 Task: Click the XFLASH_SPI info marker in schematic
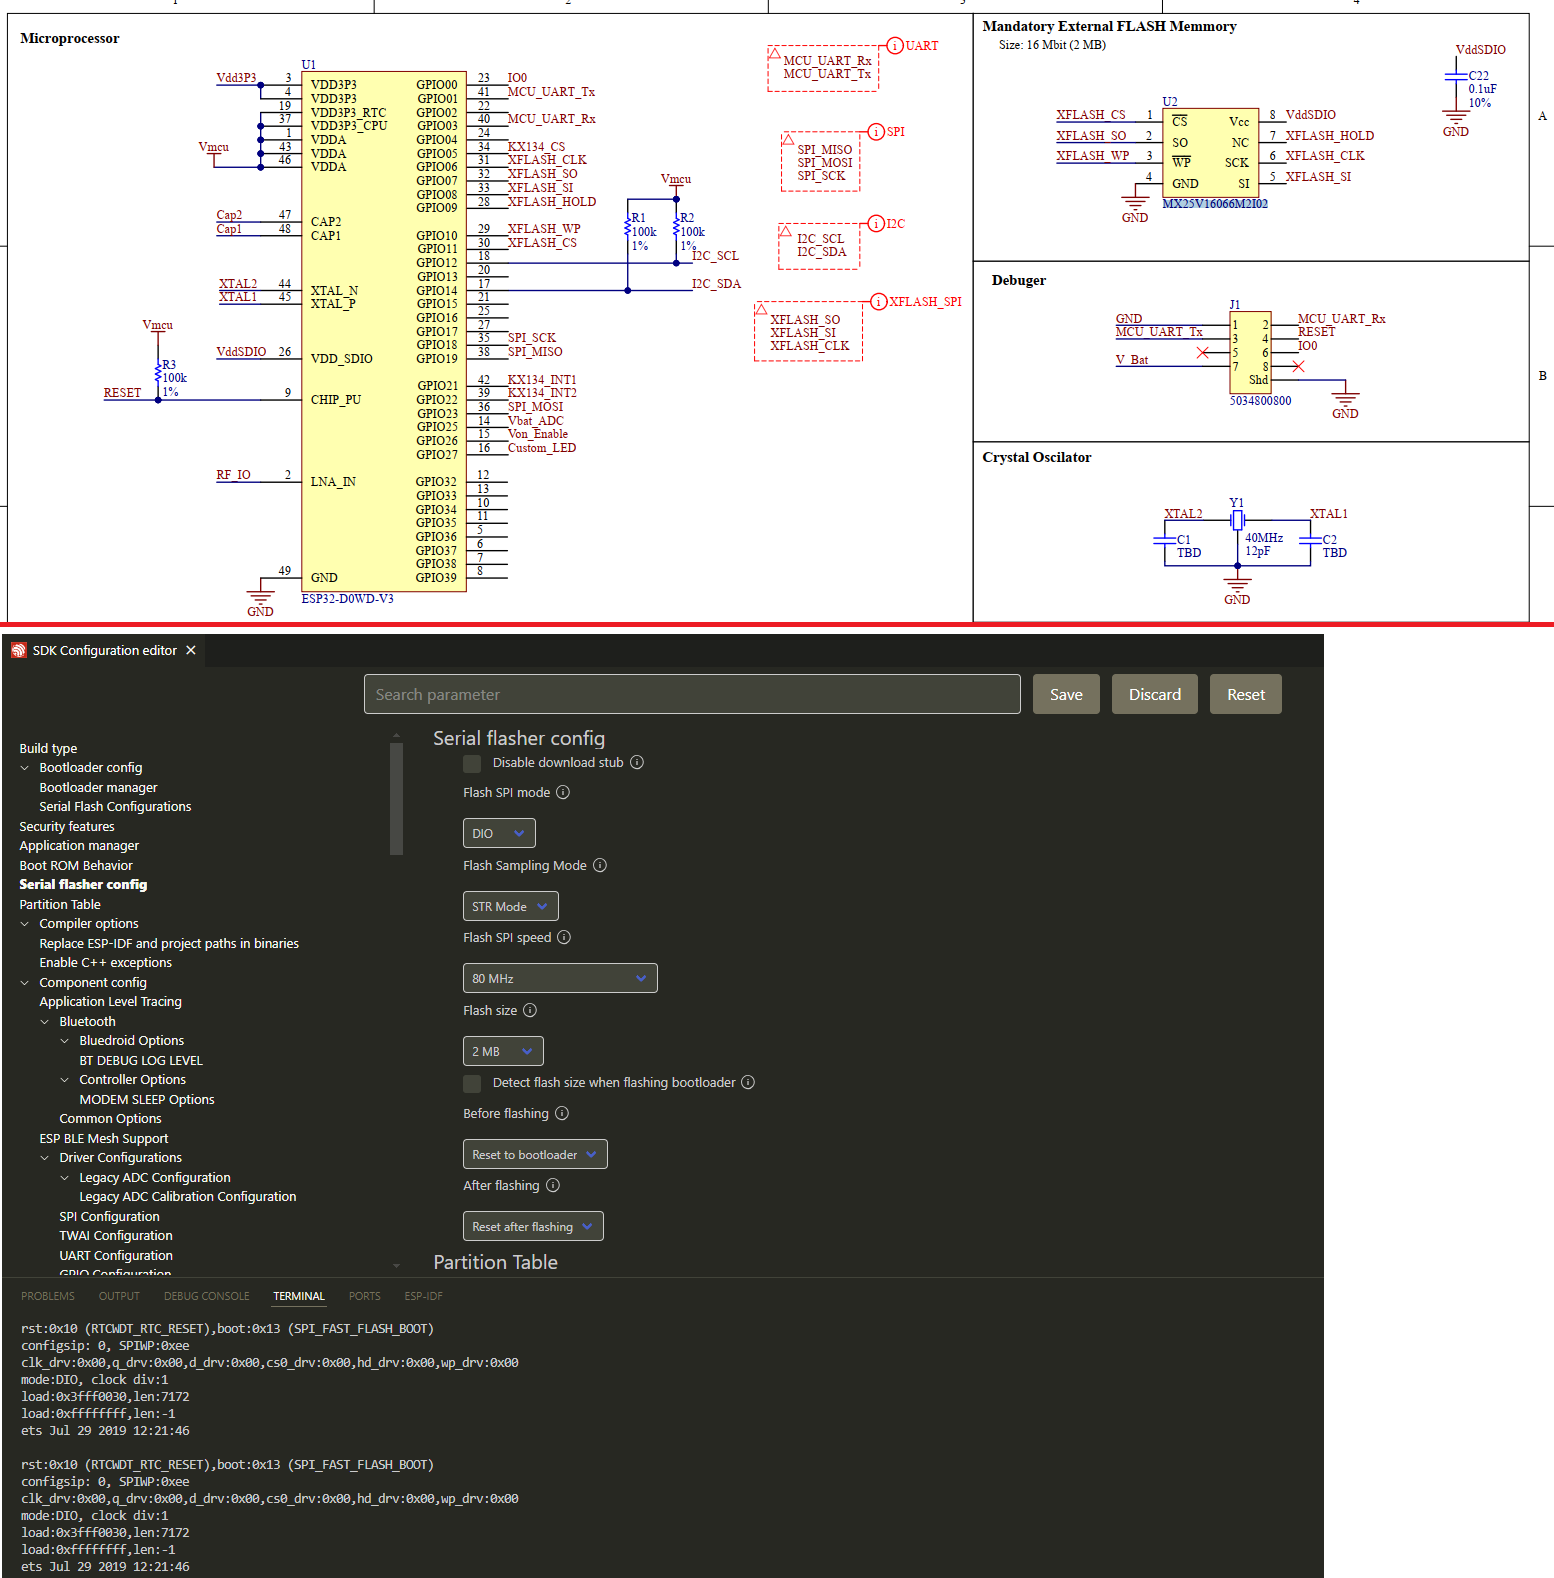(879, 302)
